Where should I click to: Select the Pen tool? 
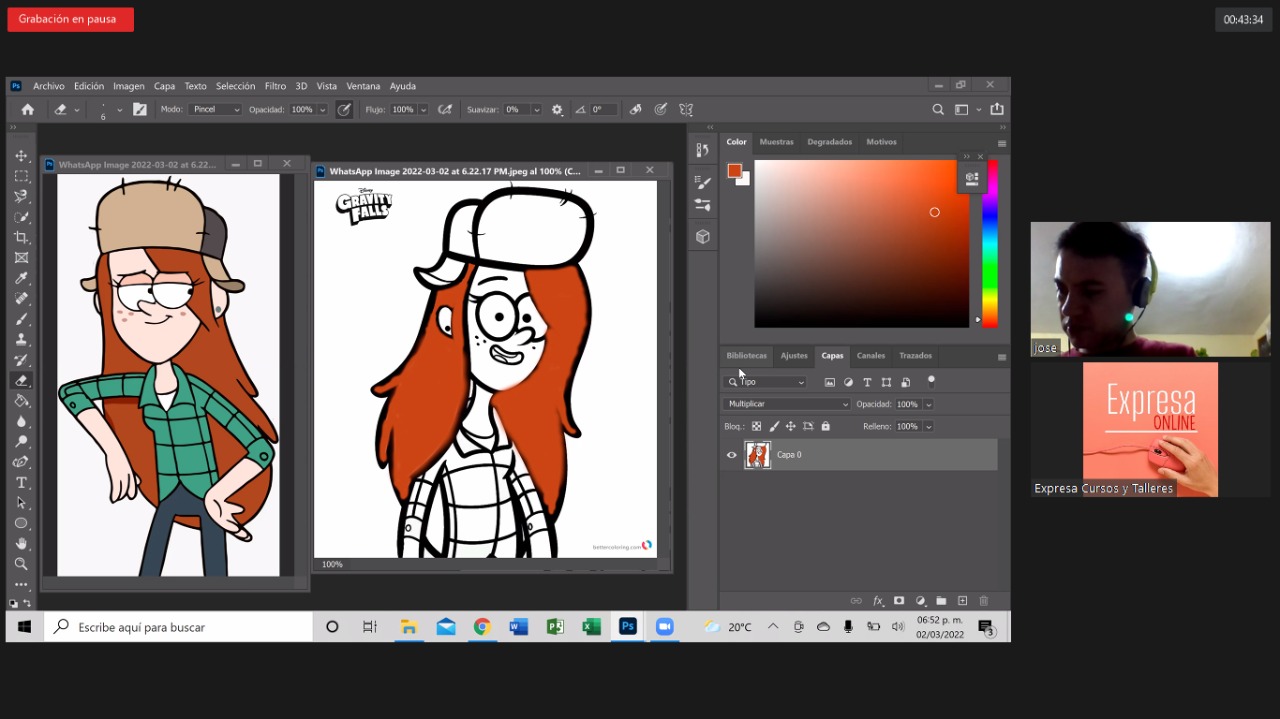tap(21, 462)
